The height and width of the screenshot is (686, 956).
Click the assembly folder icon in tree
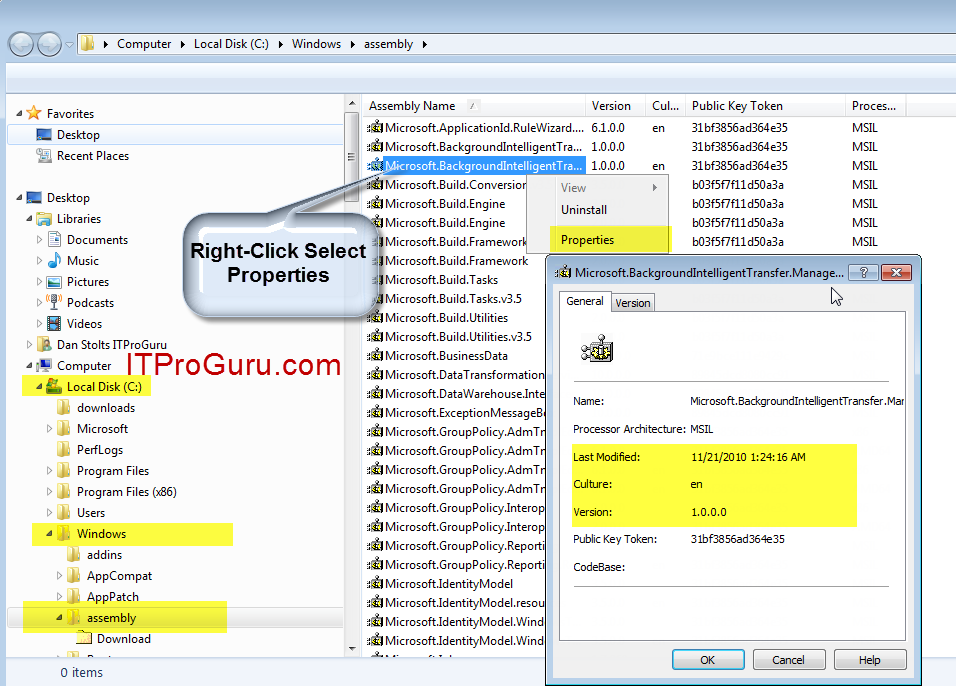[74, 617]
